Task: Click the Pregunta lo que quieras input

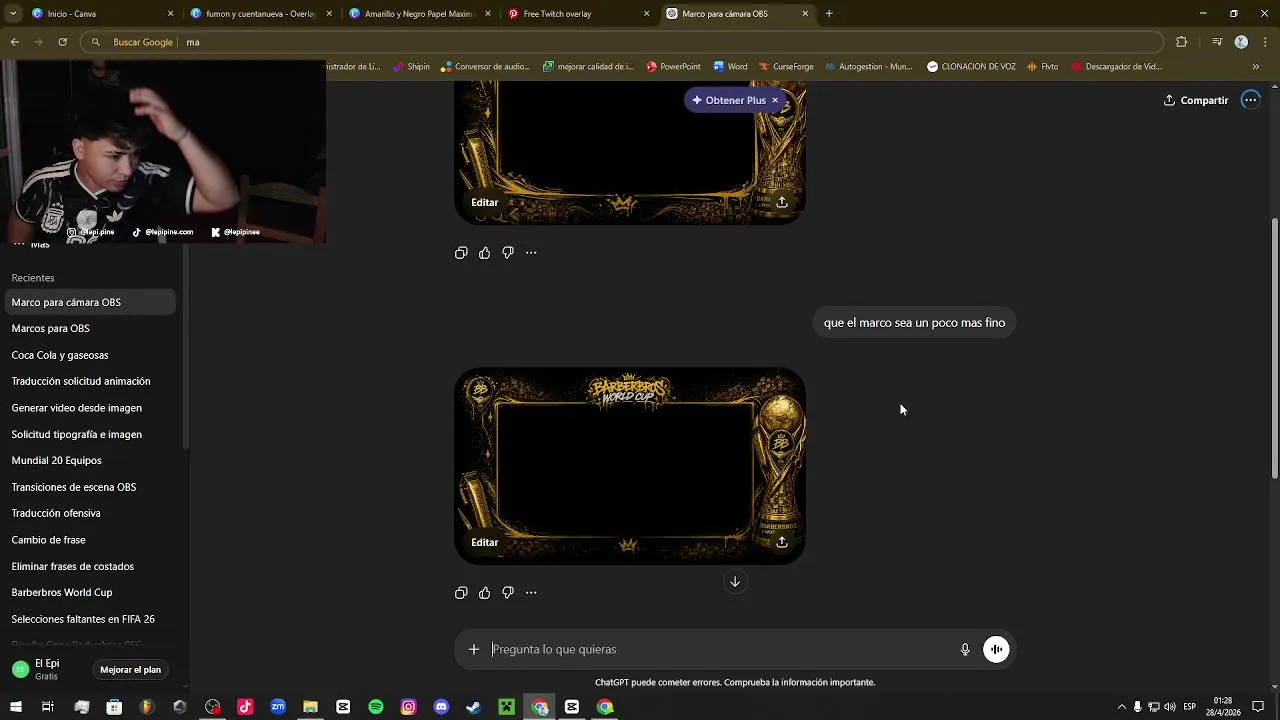Action: 720,649
